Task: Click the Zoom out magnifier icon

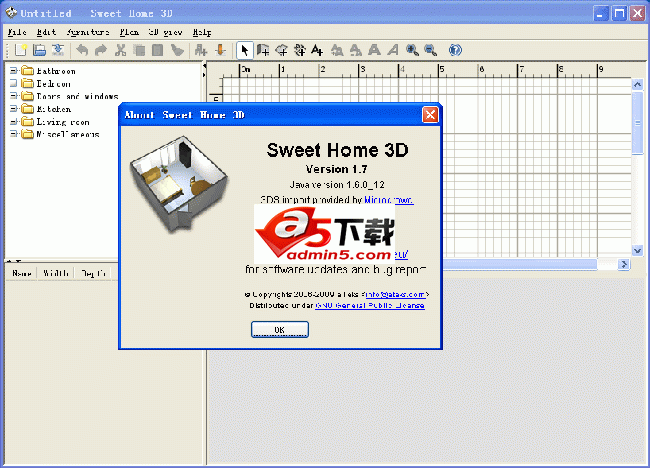Action: coord(431,50)
